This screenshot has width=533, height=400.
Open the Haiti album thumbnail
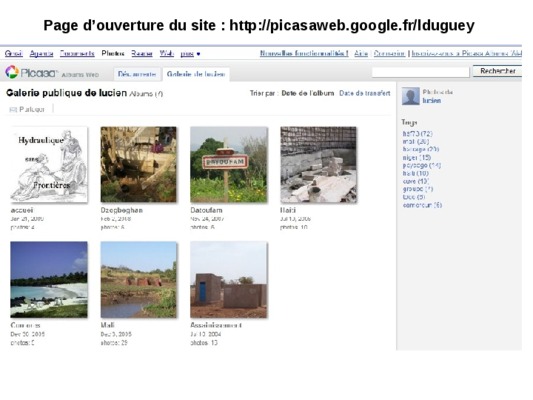318,164
